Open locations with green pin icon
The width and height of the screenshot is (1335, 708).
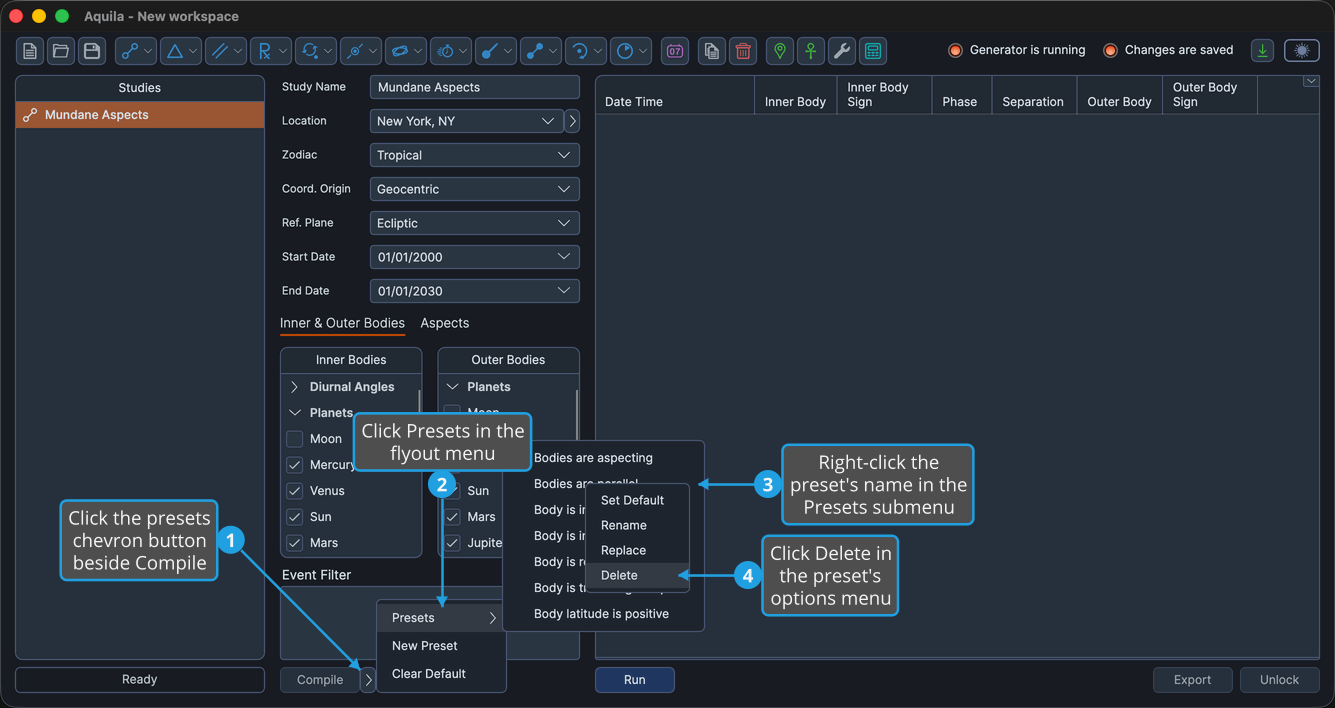(780, 51)
